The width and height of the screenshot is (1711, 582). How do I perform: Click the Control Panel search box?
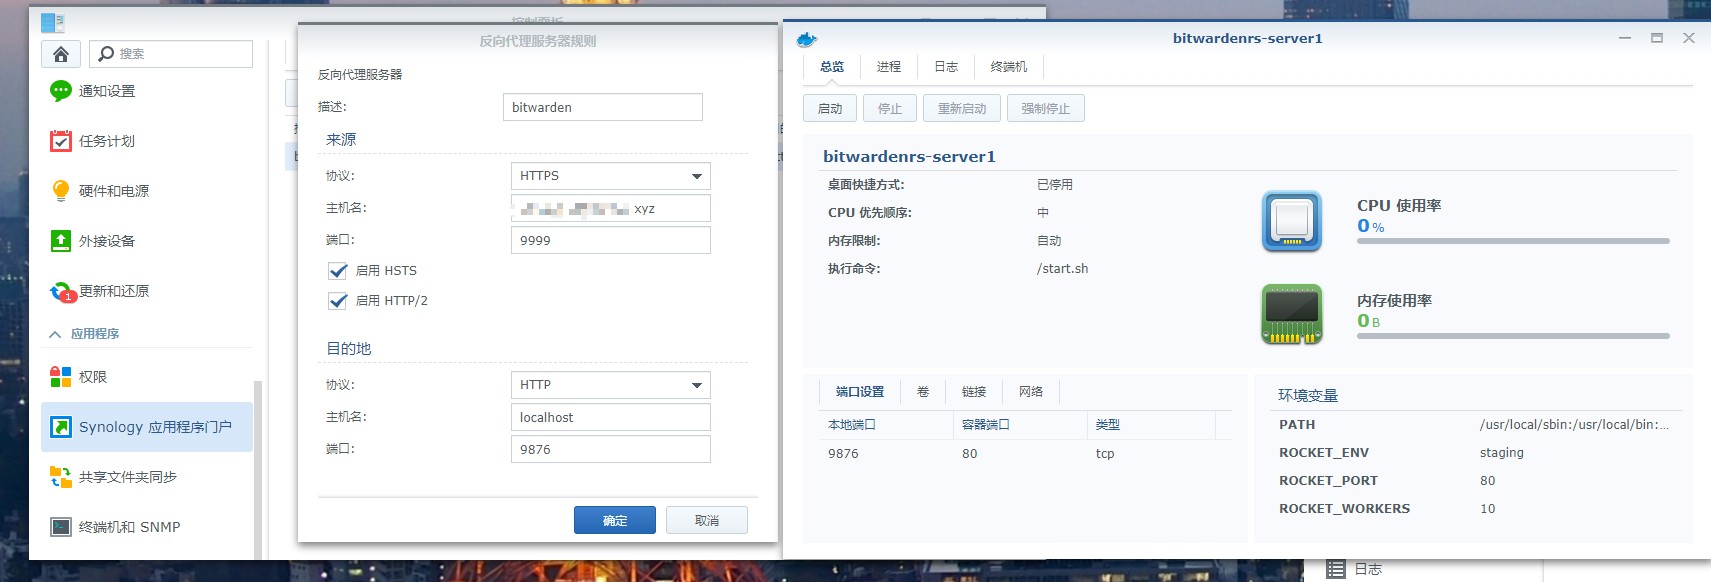[x=171, y=54]
